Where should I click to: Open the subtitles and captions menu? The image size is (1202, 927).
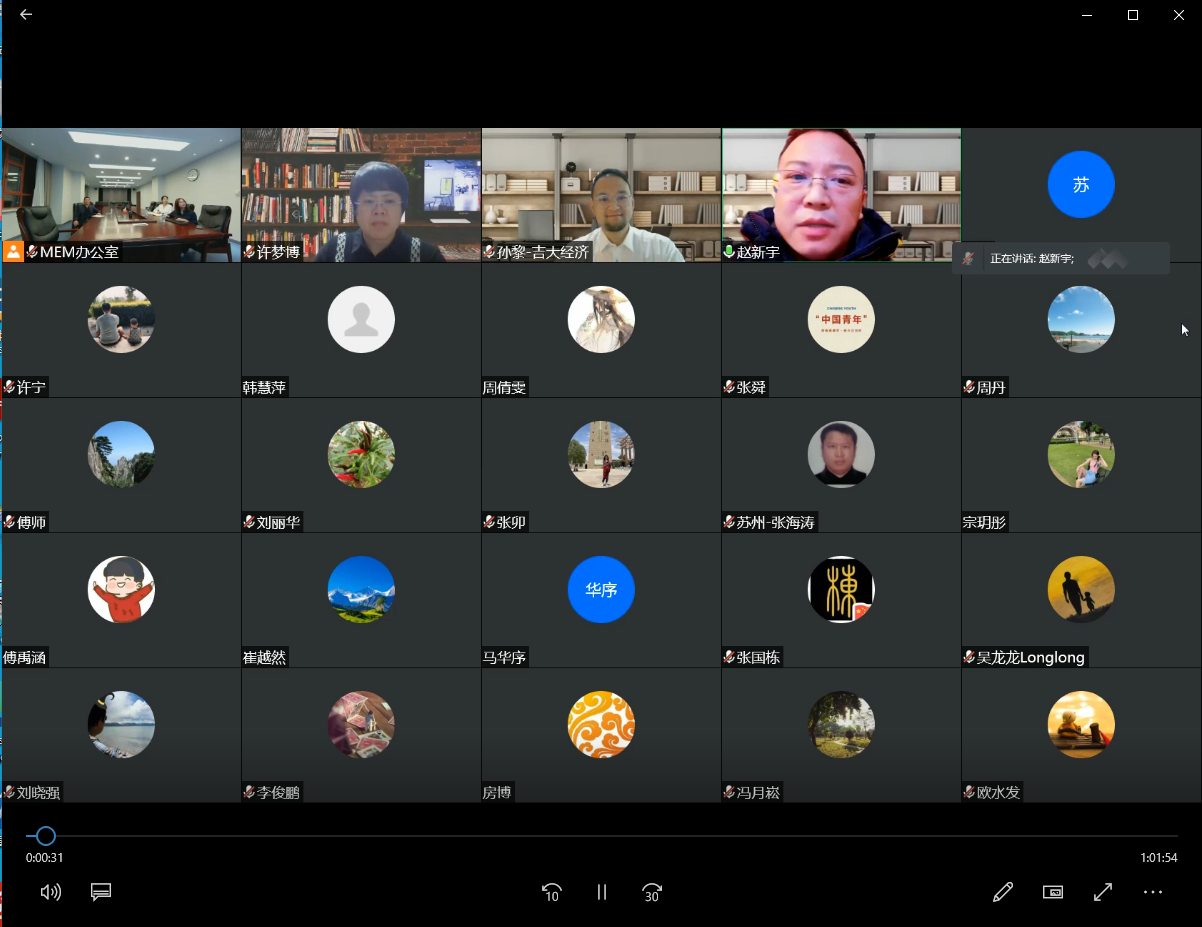101,892
